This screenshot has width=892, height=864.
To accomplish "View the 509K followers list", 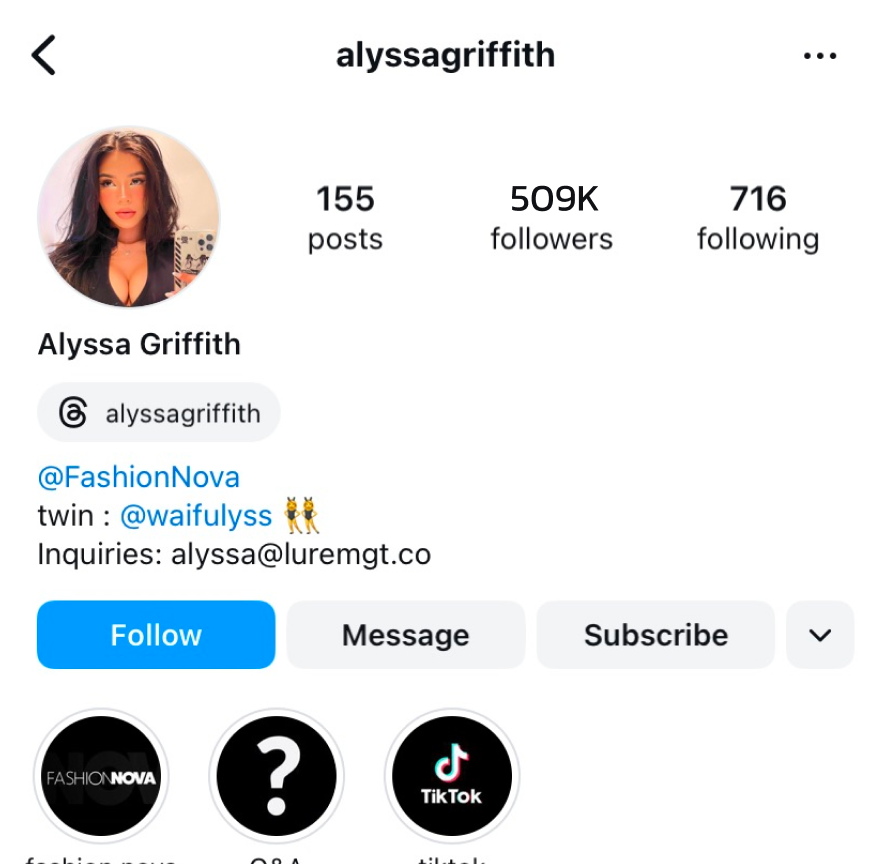I will coord(552,217).
